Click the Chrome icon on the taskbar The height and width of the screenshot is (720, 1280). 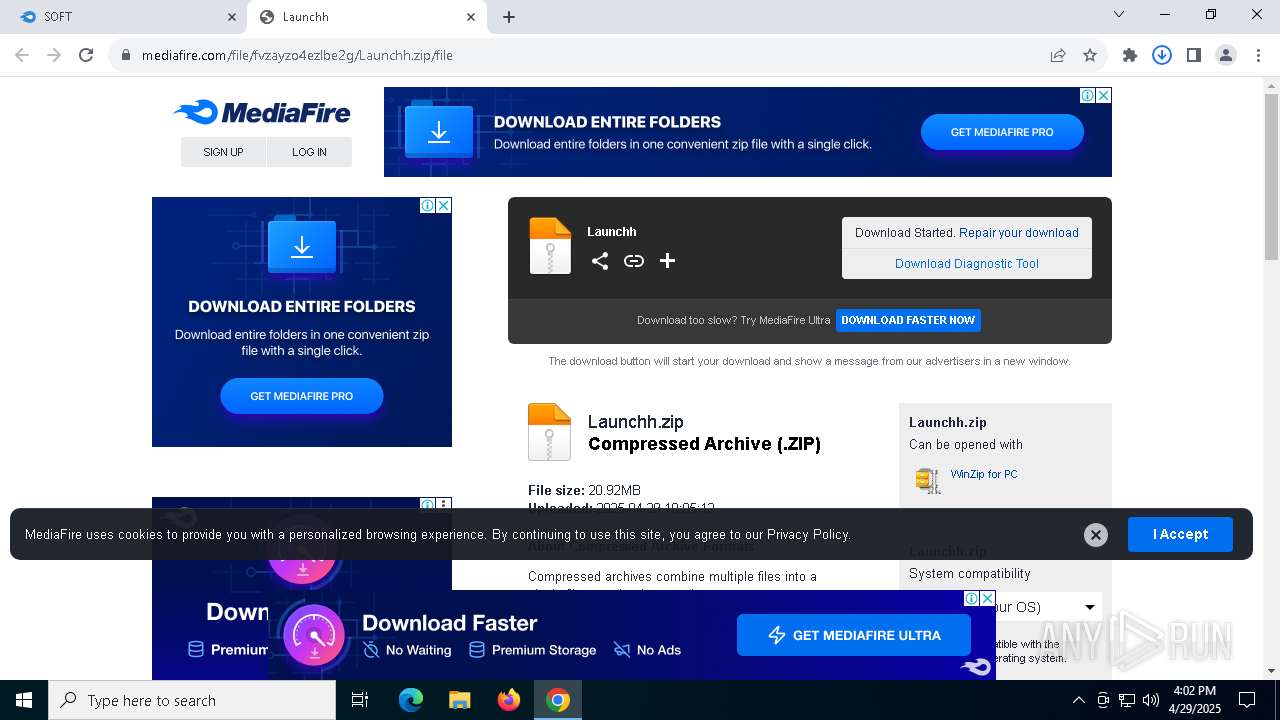[558, 700]
